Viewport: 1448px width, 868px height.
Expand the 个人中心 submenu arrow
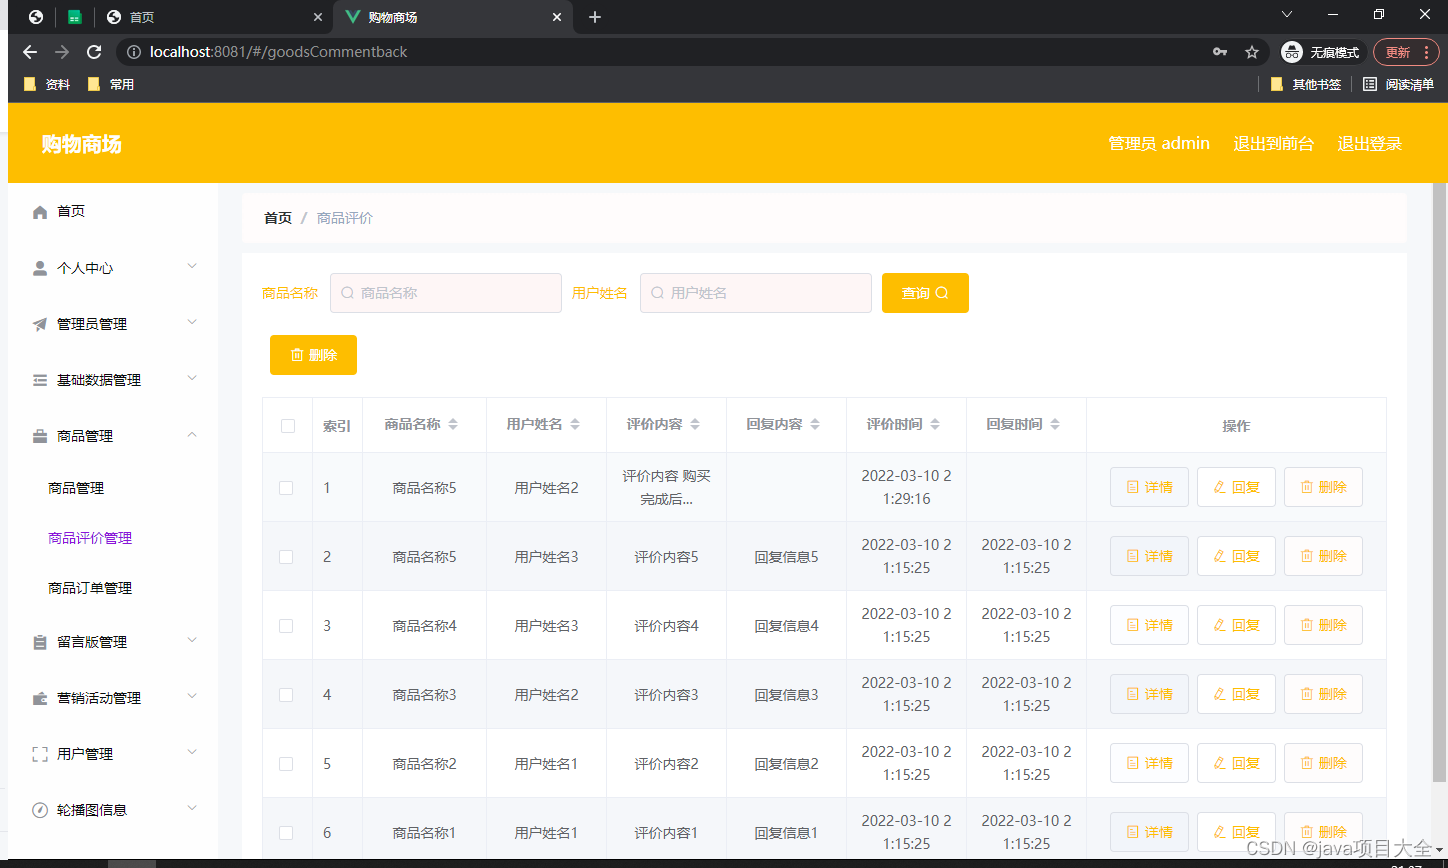click(x=193, y=266)
